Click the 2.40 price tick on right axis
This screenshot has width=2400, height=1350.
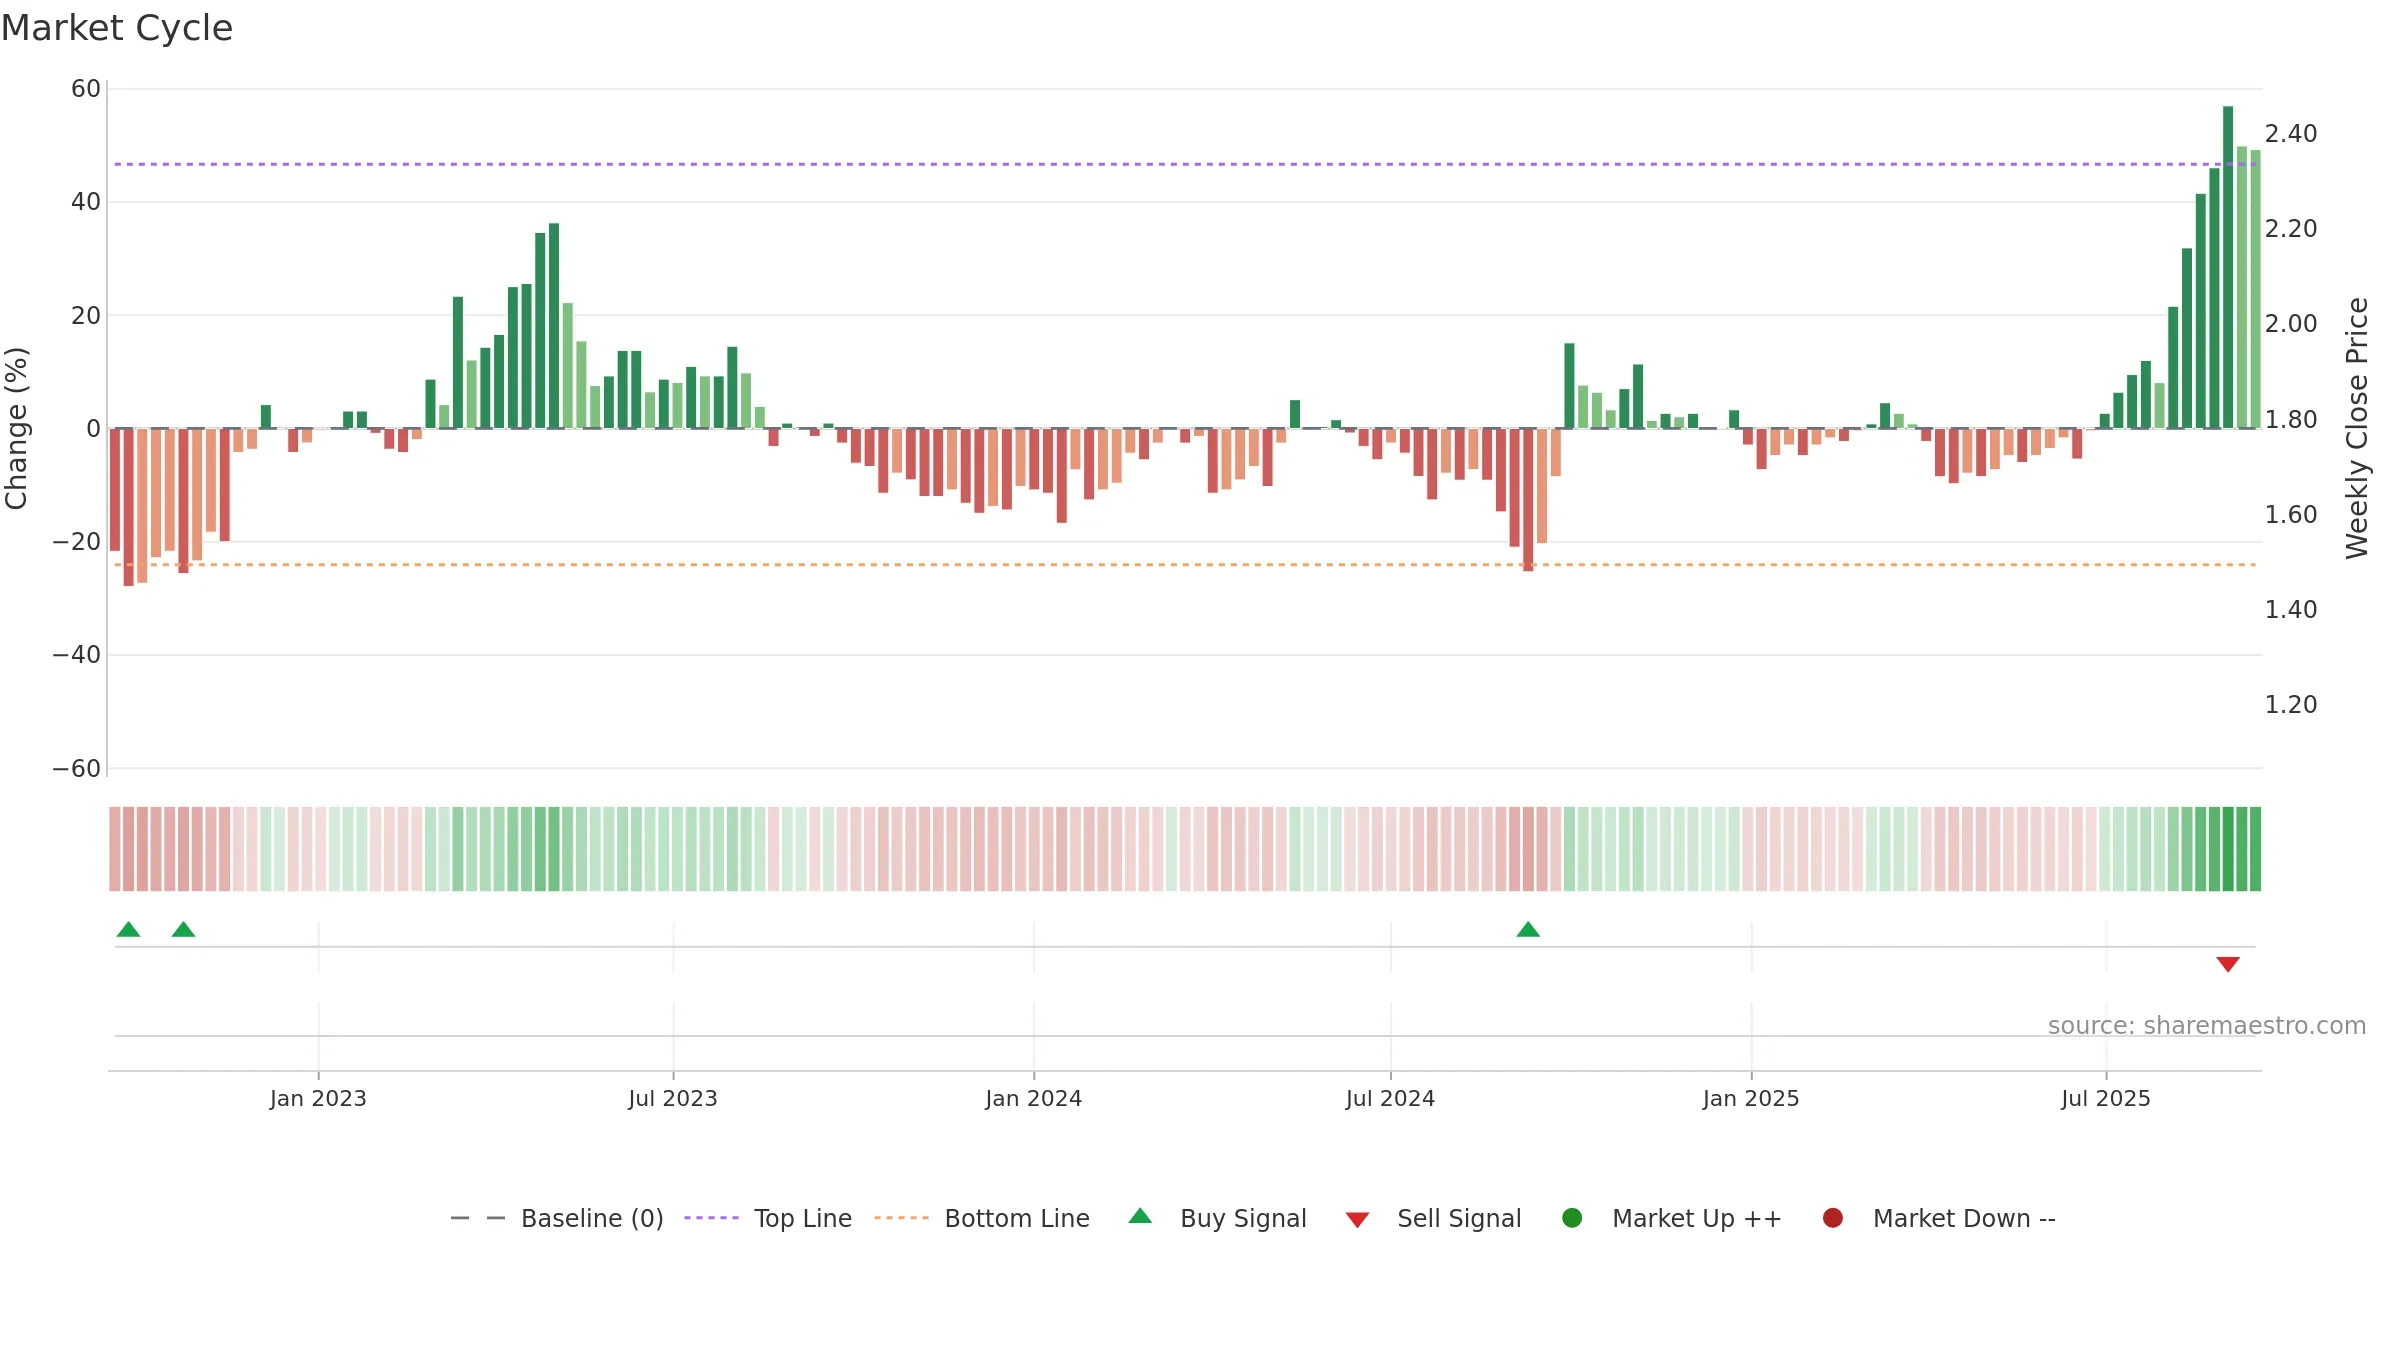tap(2291, 133)
